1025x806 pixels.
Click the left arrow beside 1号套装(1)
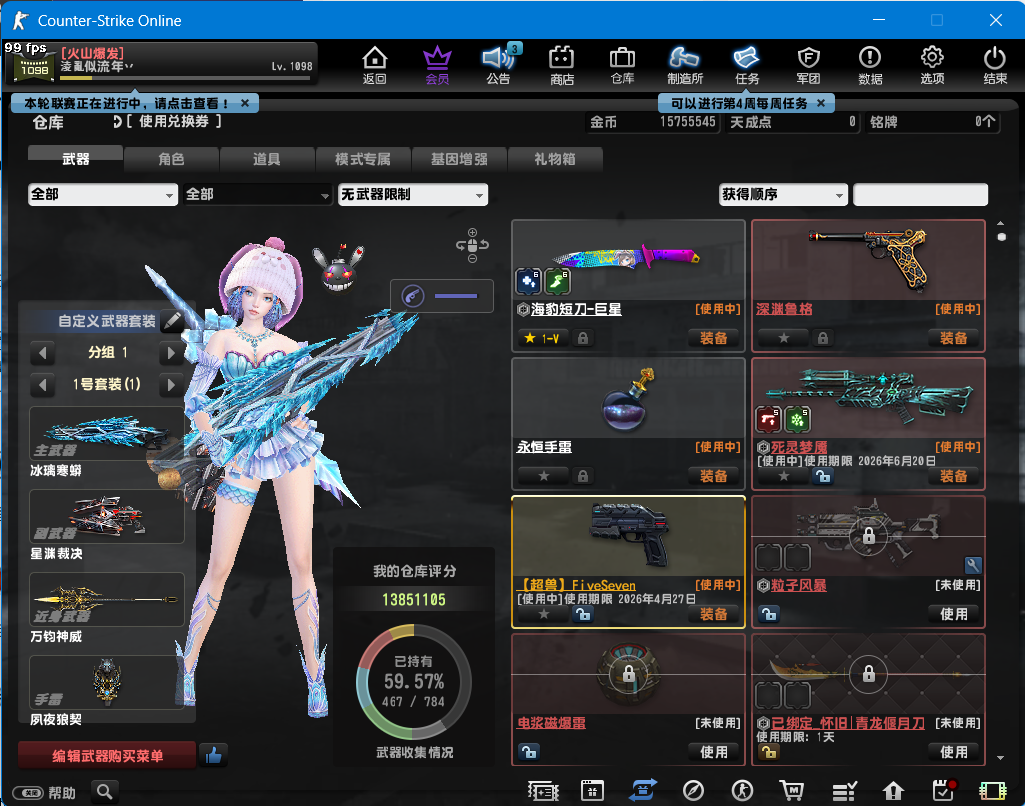click(42, 384)
